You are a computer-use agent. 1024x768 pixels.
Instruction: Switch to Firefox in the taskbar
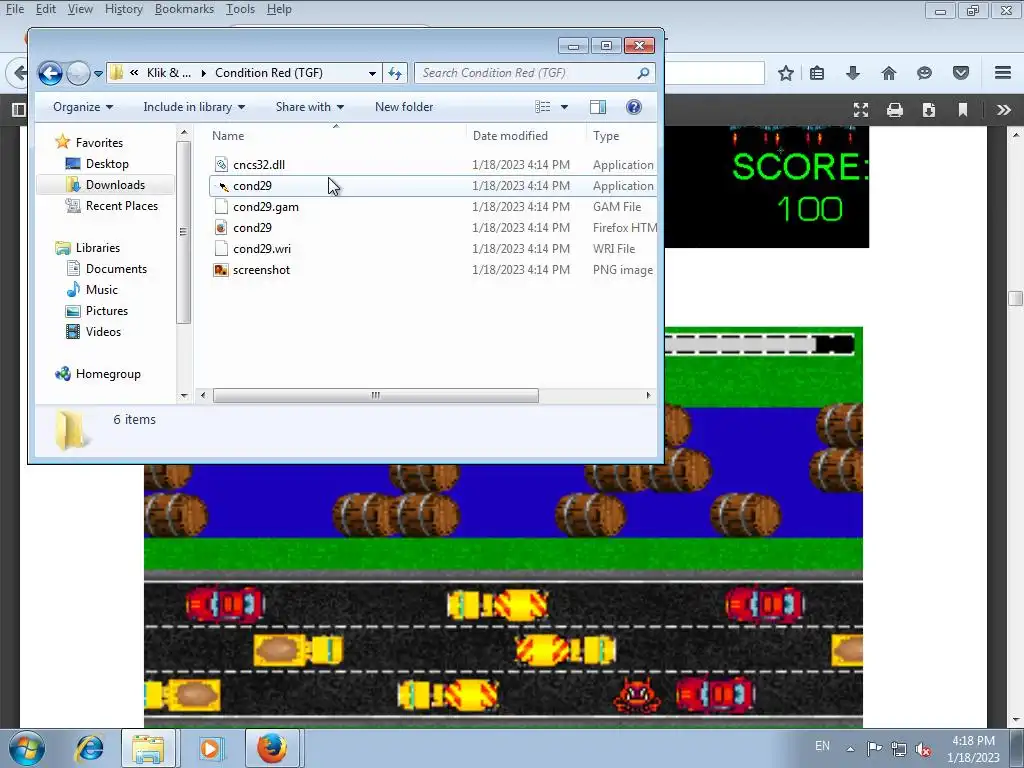272,748
